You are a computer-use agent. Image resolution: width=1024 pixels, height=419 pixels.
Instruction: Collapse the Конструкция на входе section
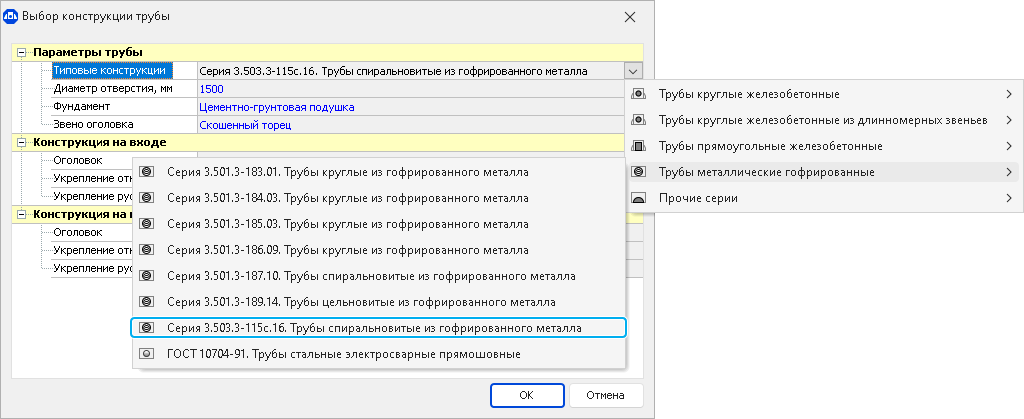22,143
